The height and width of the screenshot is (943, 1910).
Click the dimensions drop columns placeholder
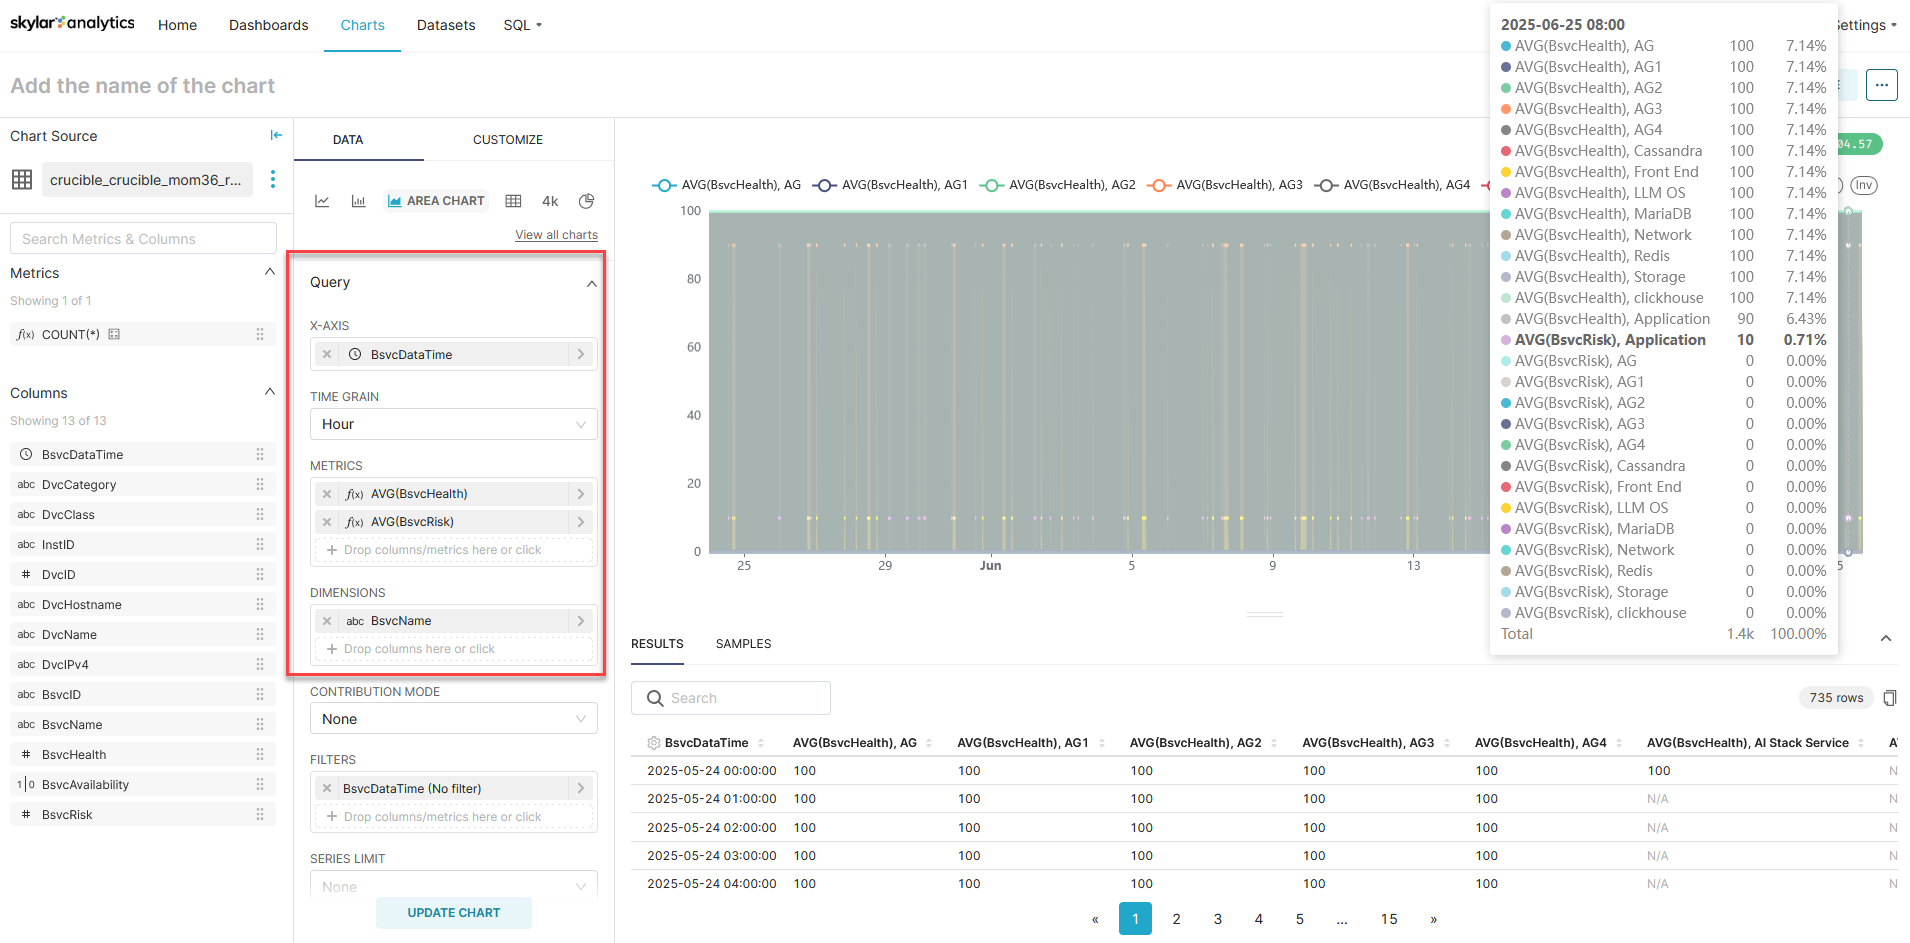click(454, 649)
